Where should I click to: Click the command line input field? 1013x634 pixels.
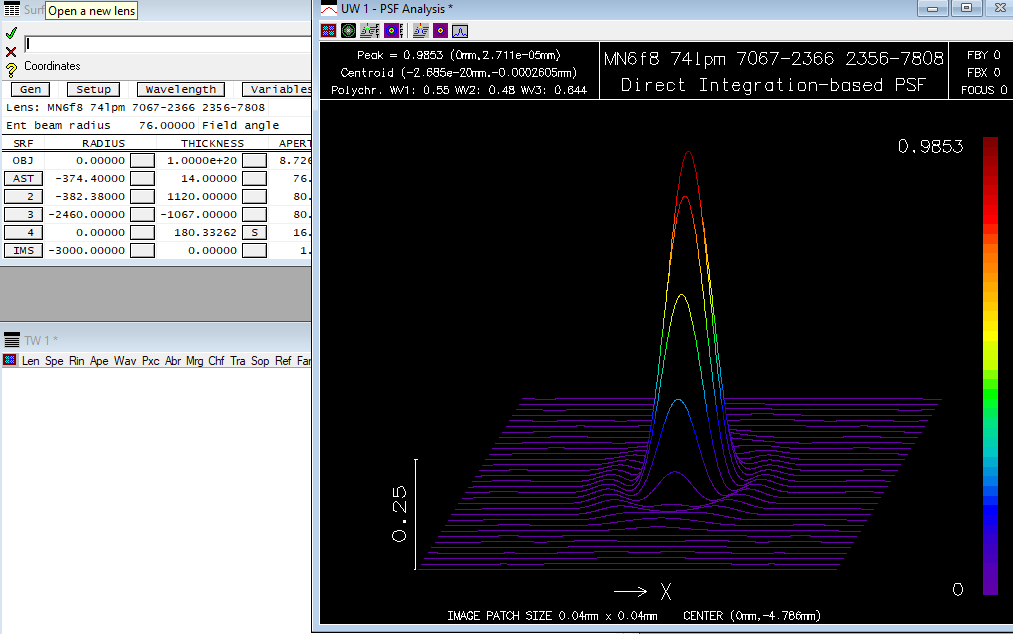point(165,44)
